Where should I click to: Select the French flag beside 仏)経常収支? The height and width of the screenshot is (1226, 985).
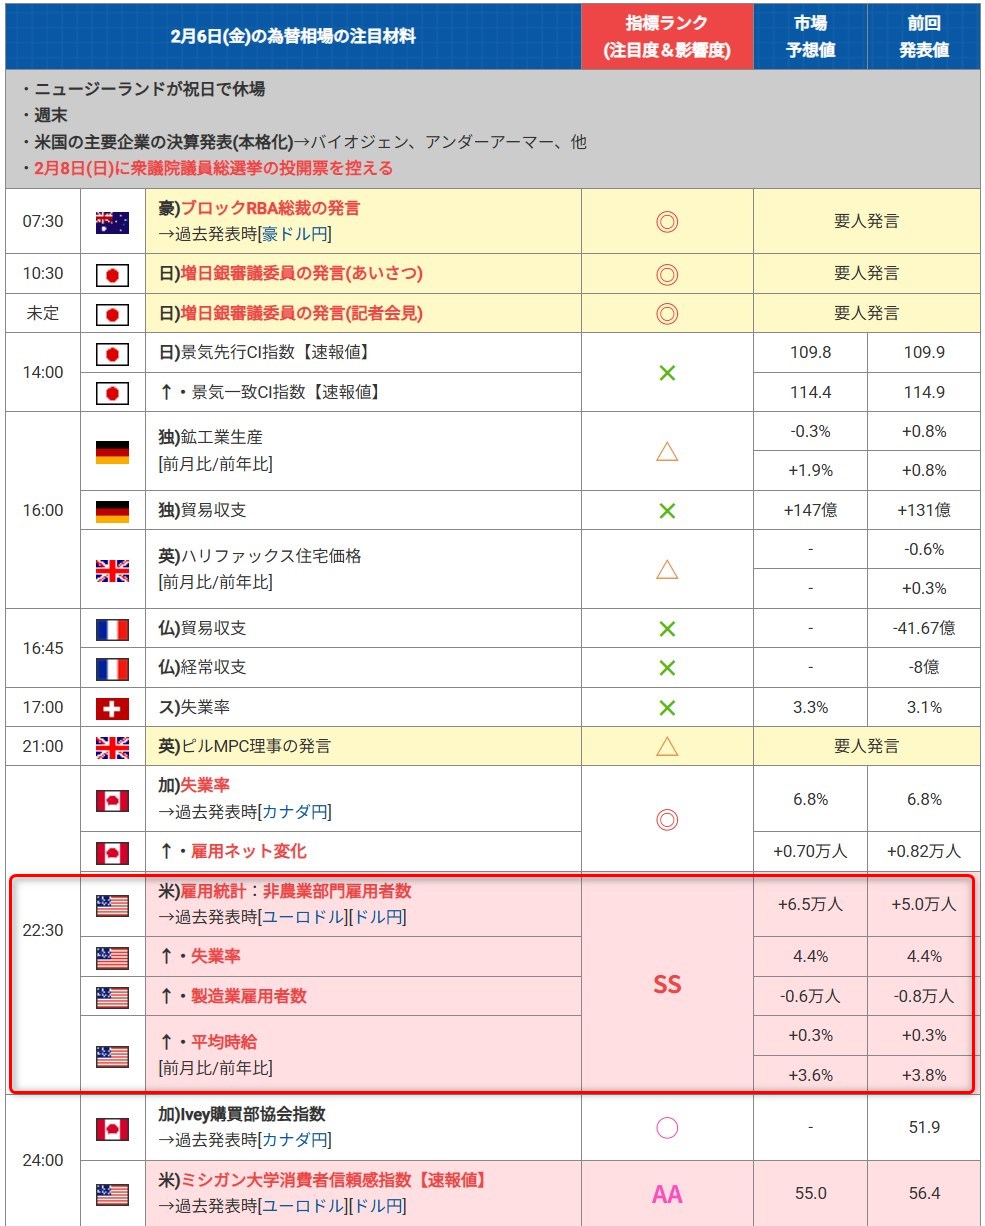pyautogui.click(x=112, y=668)
